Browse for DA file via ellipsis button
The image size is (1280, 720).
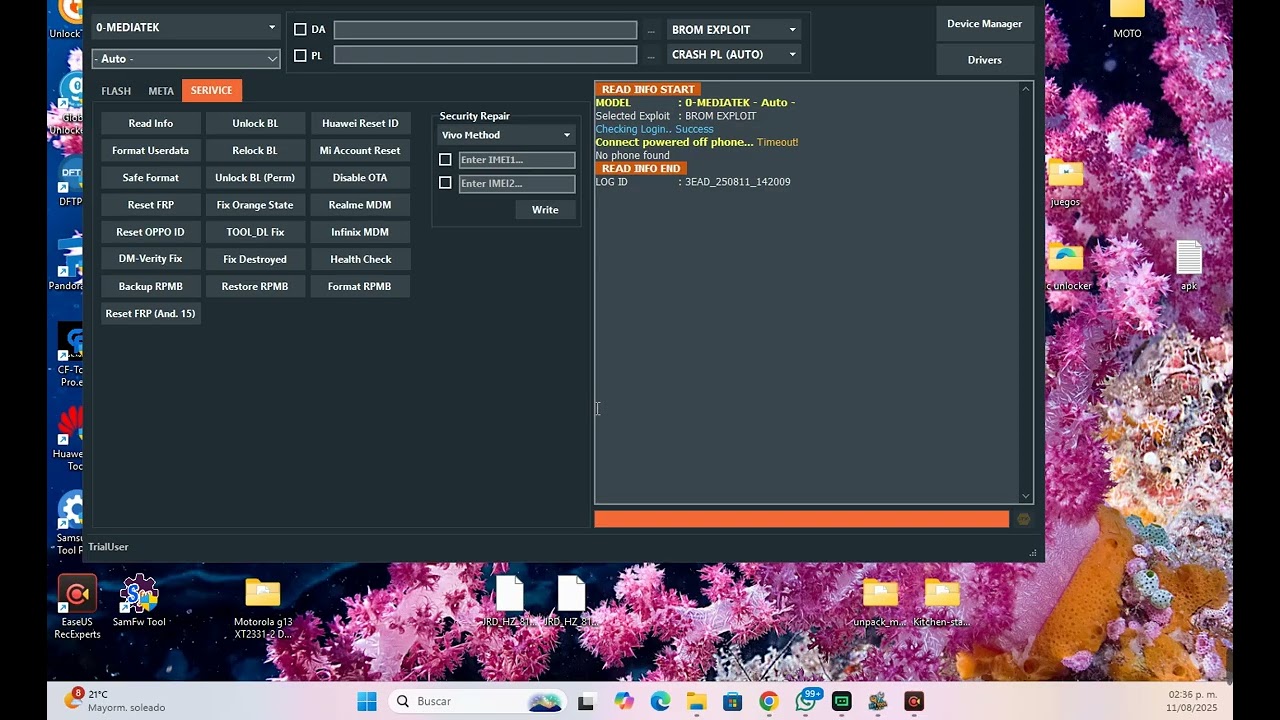(651, 30)
